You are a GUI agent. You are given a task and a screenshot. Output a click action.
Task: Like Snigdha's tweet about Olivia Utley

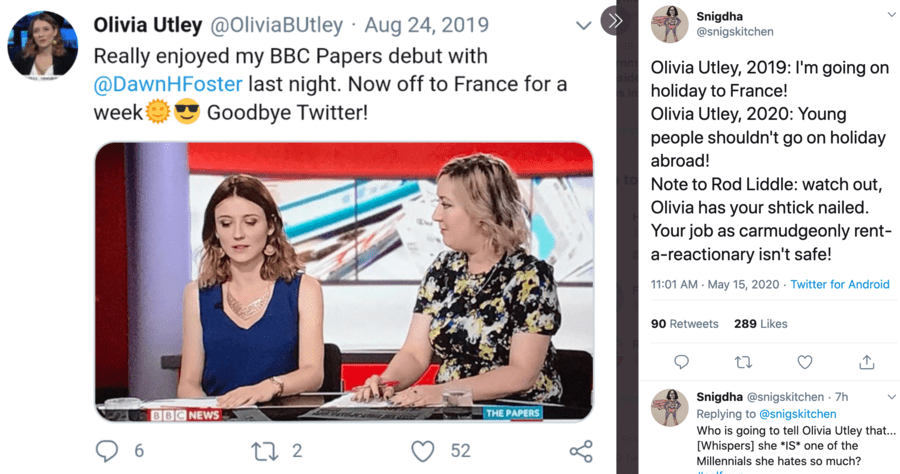(805, 362)
